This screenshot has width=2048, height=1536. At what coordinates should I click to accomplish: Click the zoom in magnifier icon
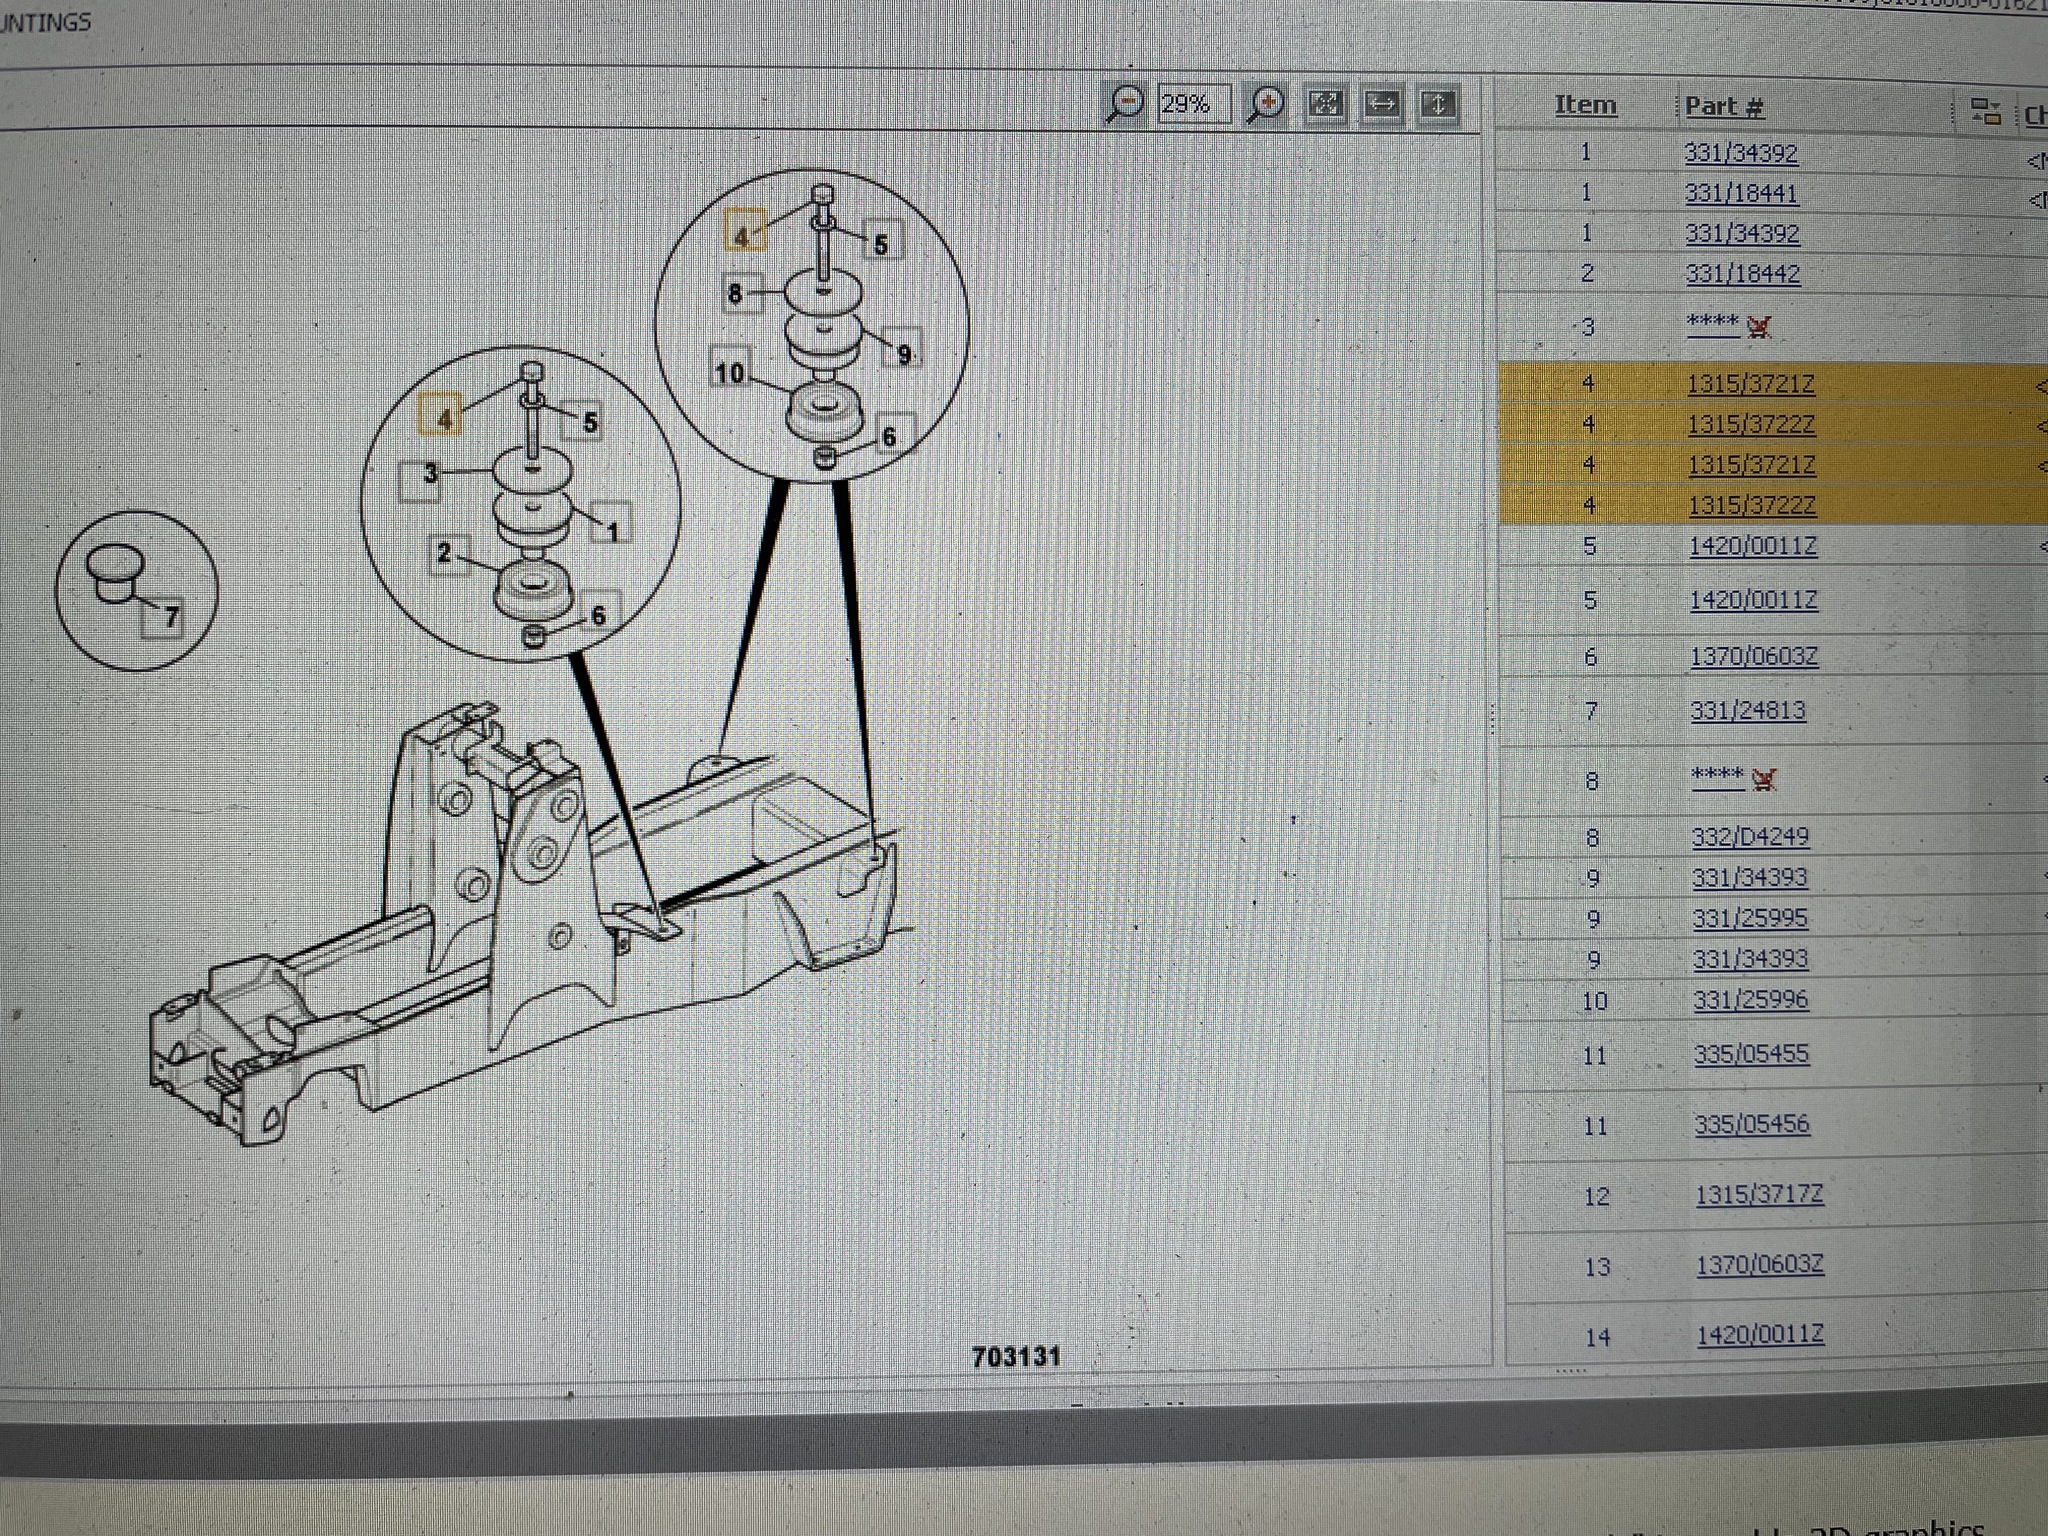click(1267, 104)
